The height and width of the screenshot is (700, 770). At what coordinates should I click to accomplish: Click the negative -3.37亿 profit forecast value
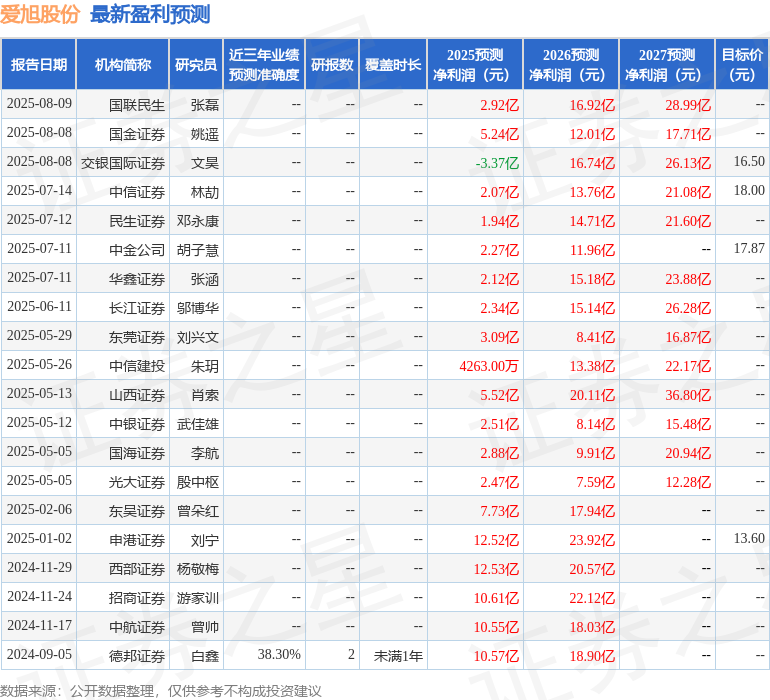pyautogui.click(x=496, y=162)
